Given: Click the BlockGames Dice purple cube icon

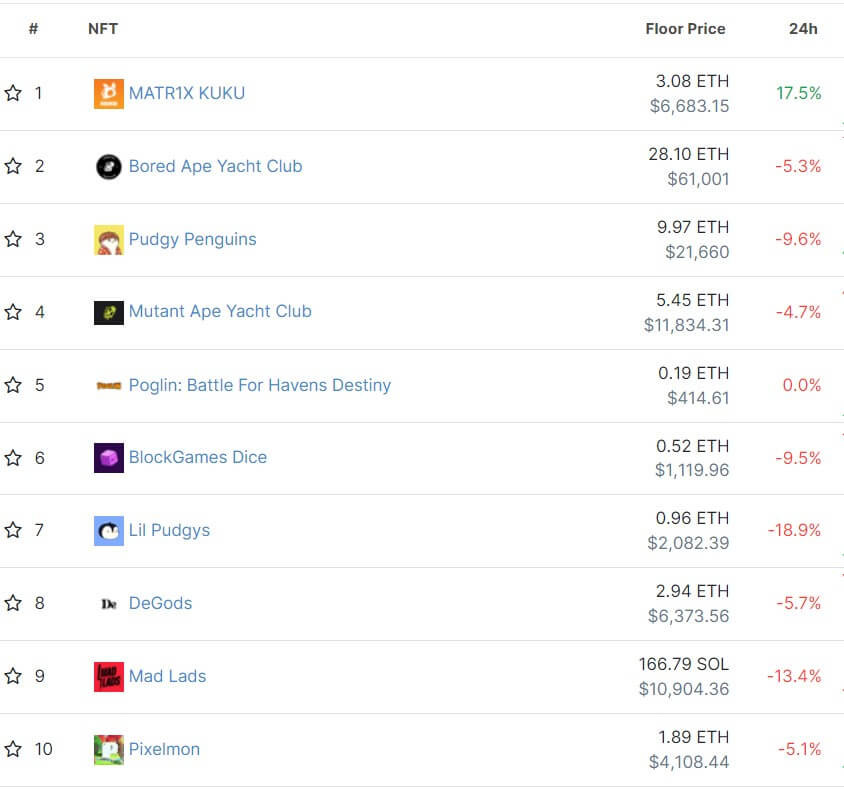Looking at the screenshot, I should point(109,458).
